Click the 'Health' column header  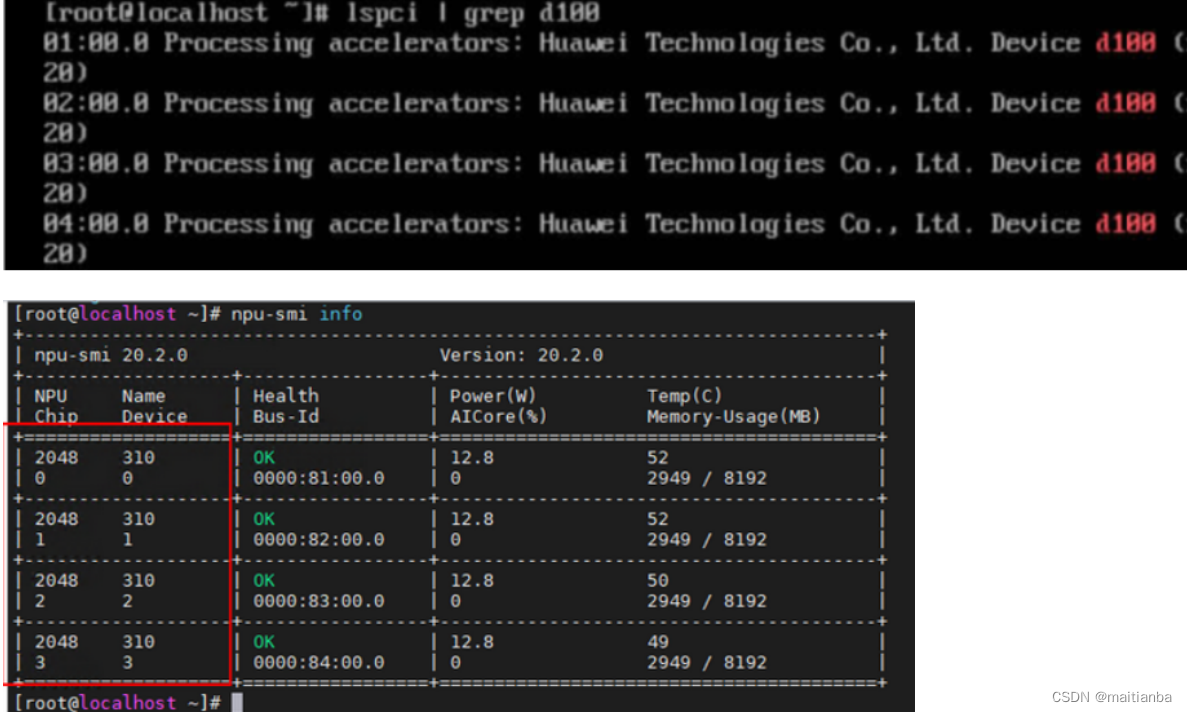(x=285, y=396)
